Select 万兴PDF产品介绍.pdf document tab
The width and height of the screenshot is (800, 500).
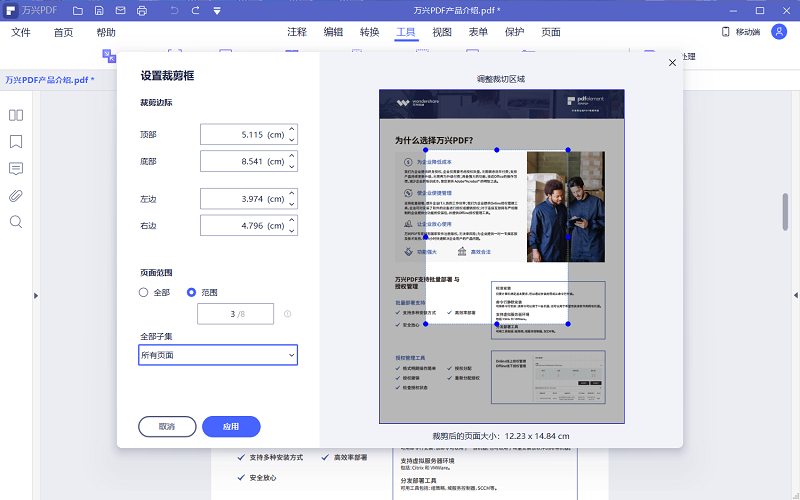tap(49, 80)
